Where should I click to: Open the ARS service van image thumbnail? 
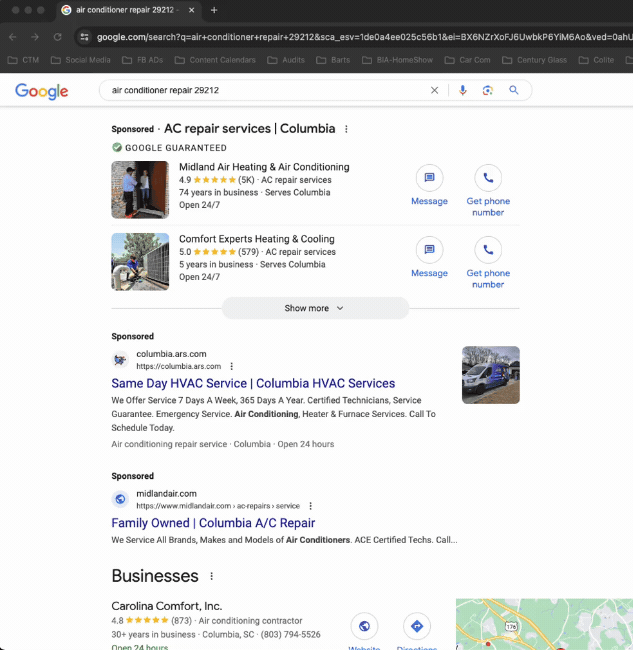point(491,375)
